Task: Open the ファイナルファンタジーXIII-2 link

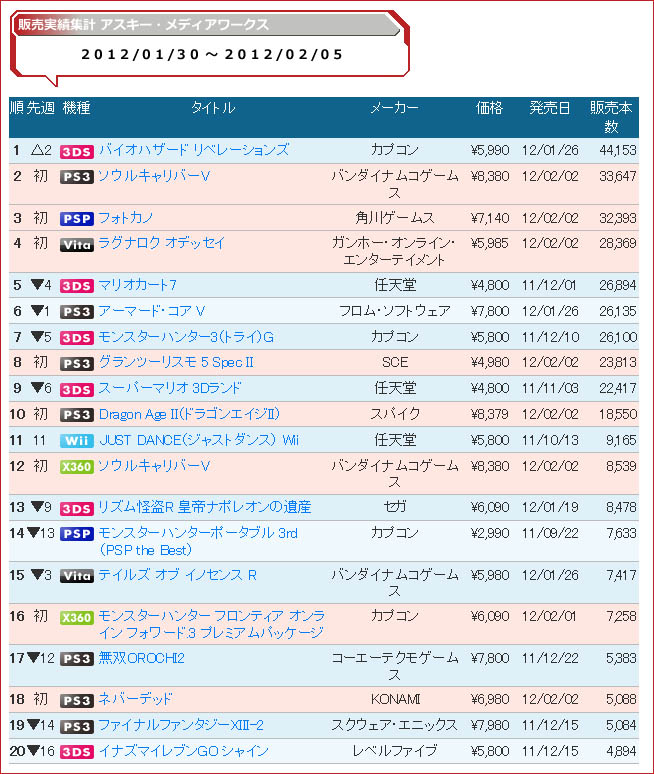Action: point(181,725)
